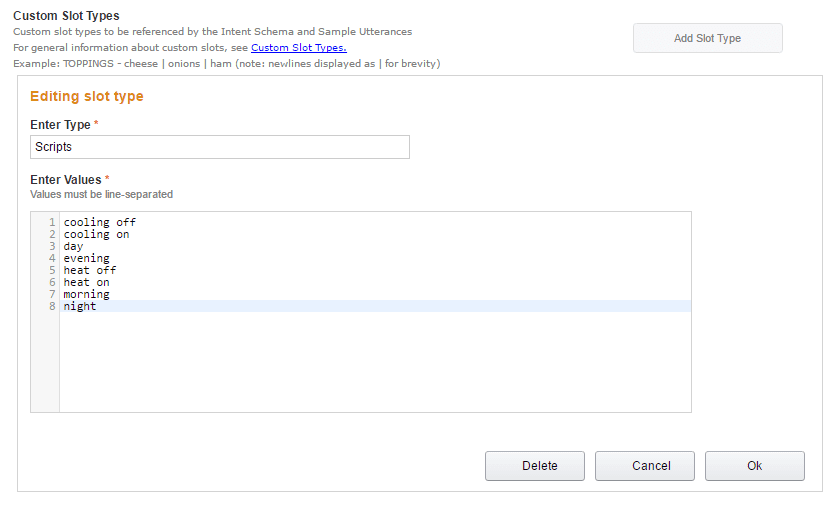
Task: Click the "cooling on" value line
Action: point(97,234)
